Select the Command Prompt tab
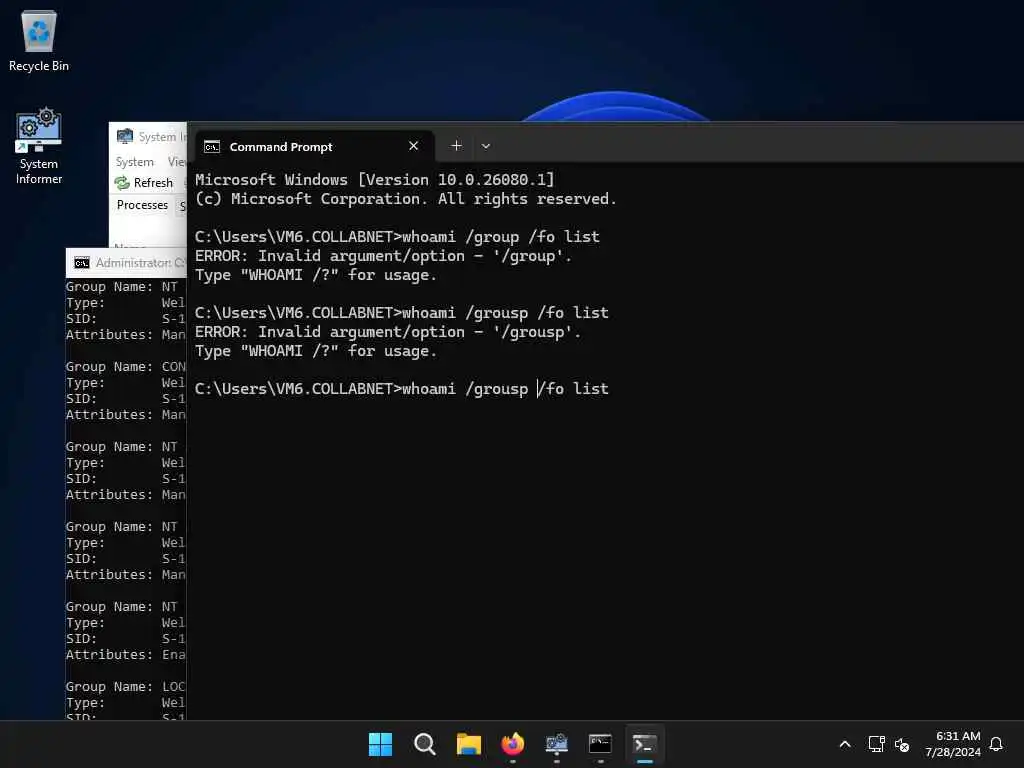Screen dimensions: 1024x768 315,147
